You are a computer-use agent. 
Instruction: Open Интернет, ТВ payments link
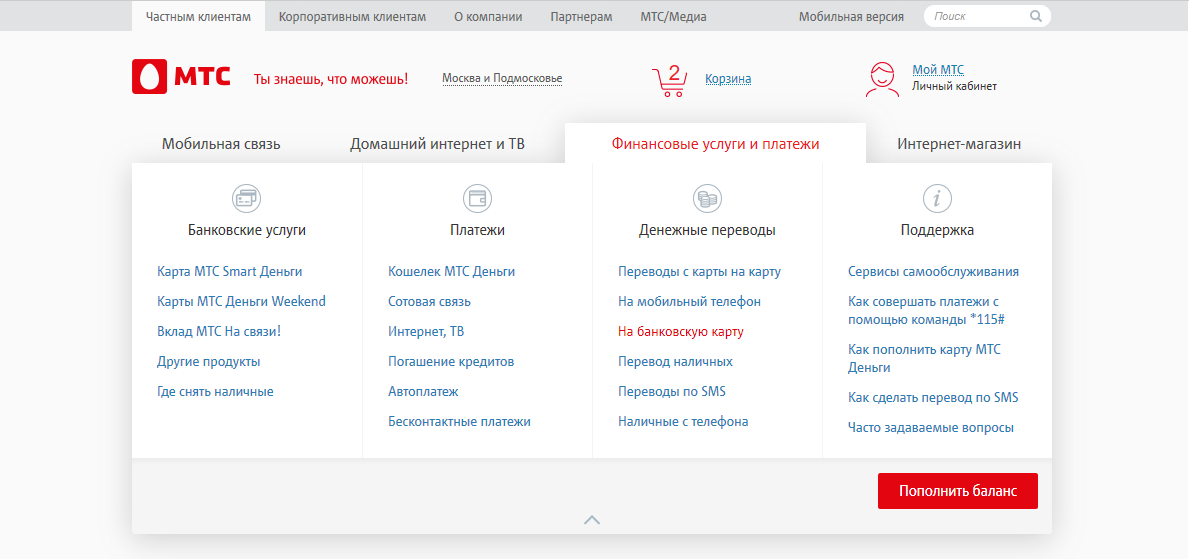pos(426,331)
